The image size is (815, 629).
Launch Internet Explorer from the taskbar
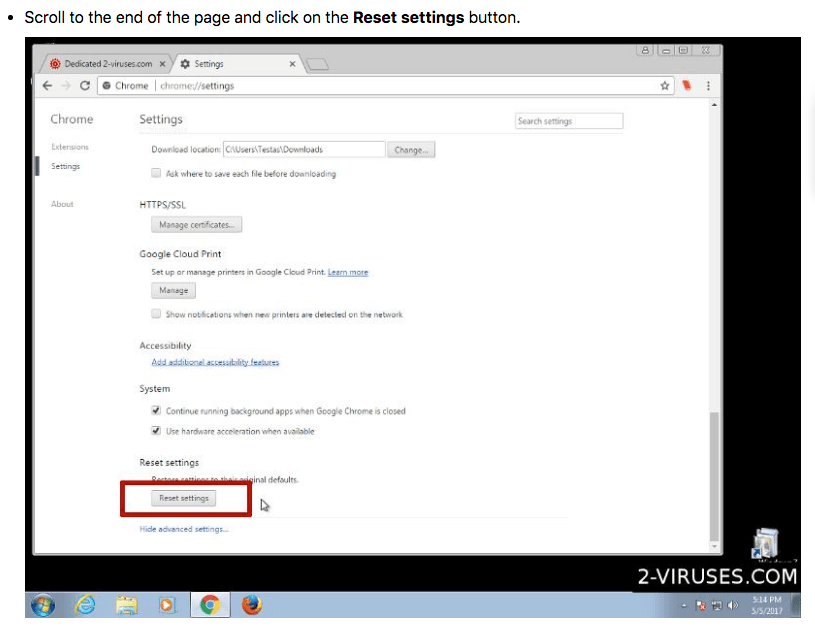(85, 605)
